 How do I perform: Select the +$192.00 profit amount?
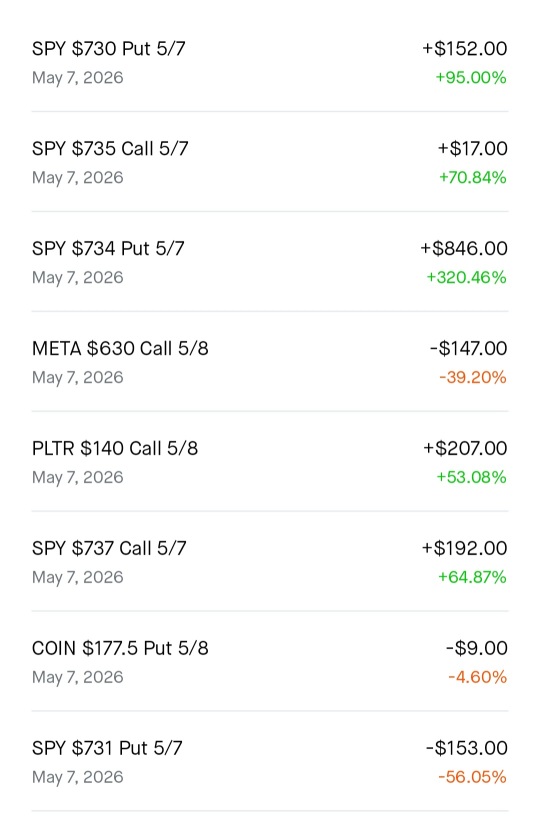[465, 548]
